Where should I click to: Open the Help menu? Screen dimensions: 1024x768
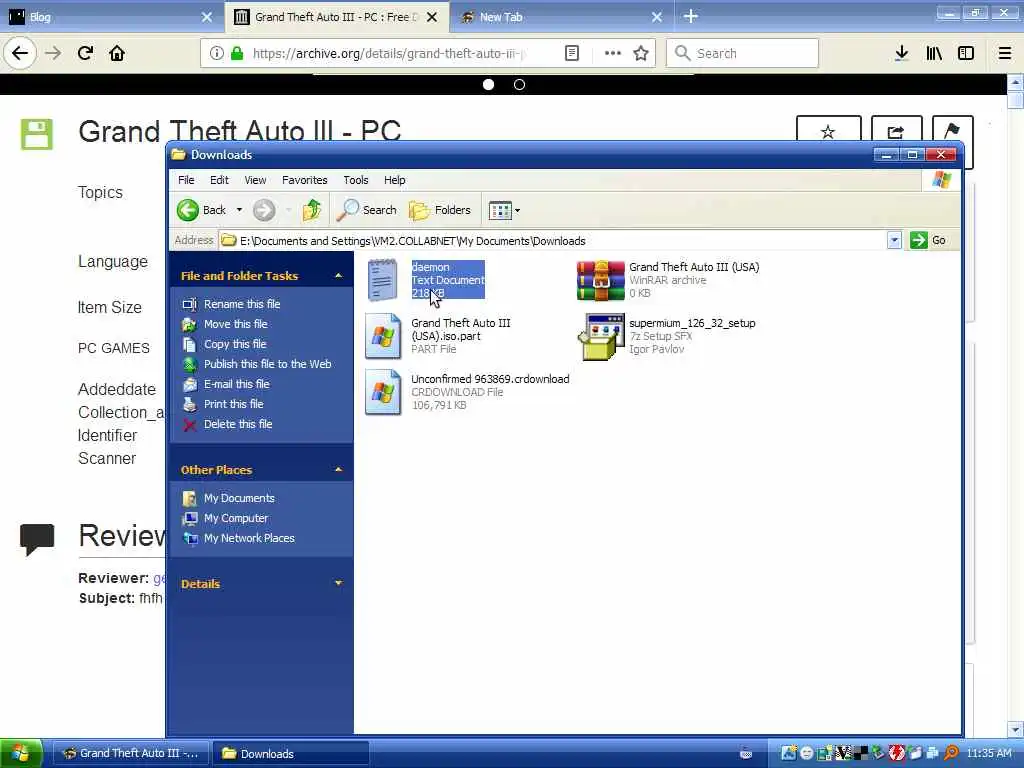pyautogui.click(x=394, y=180)
